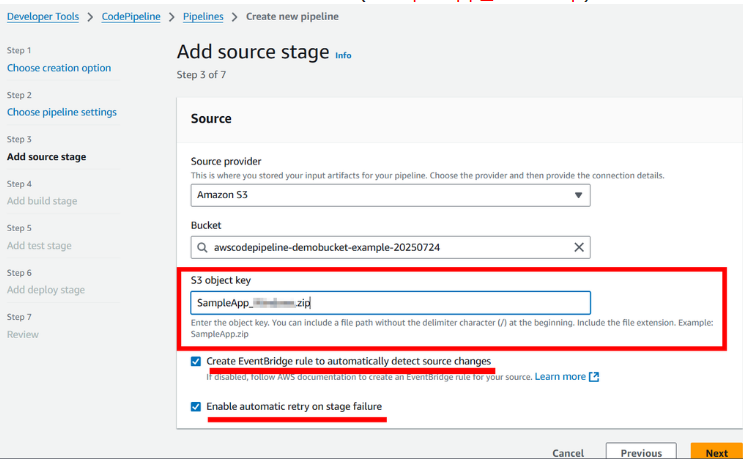Click the Add test stage step text
The height and width of the screenshot is (462, 743).
point(39,245)
